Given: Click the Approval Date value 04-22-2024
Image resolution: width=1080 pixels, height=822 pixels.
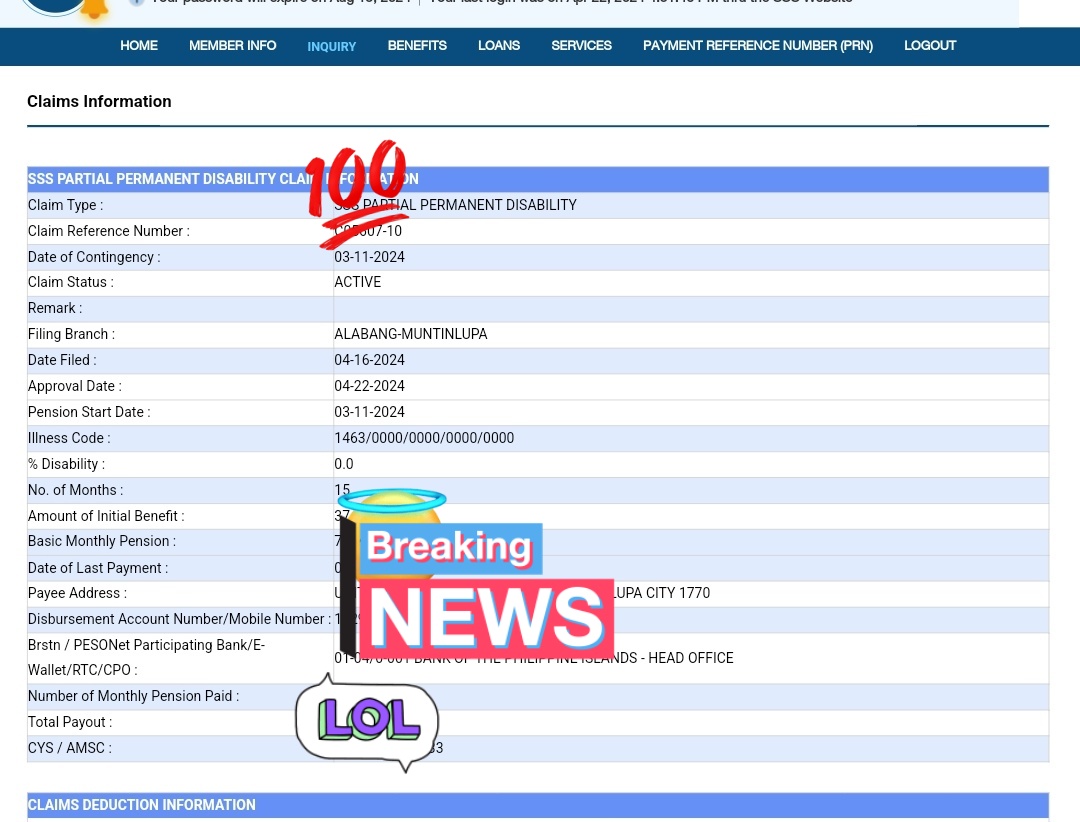Looking at the screenshot, I should click(369, 386).
